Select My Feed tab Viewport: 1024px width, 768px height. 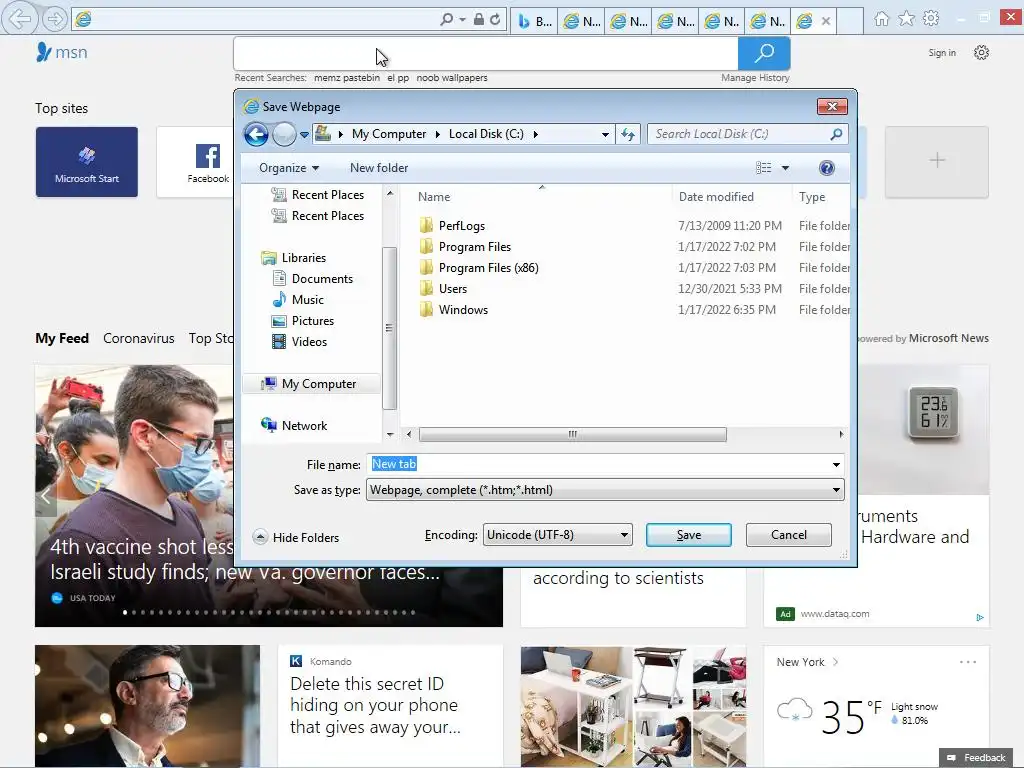62,338
